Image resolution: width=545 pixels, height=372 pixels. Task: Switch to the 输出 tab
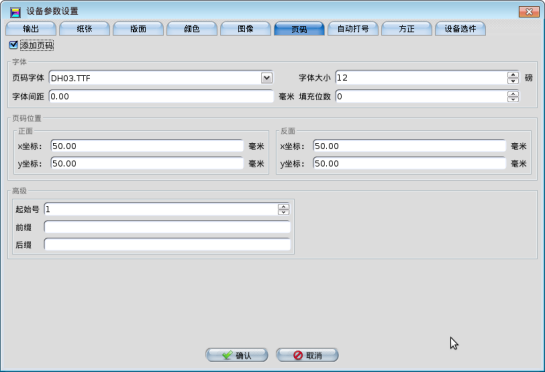[31, 29]
